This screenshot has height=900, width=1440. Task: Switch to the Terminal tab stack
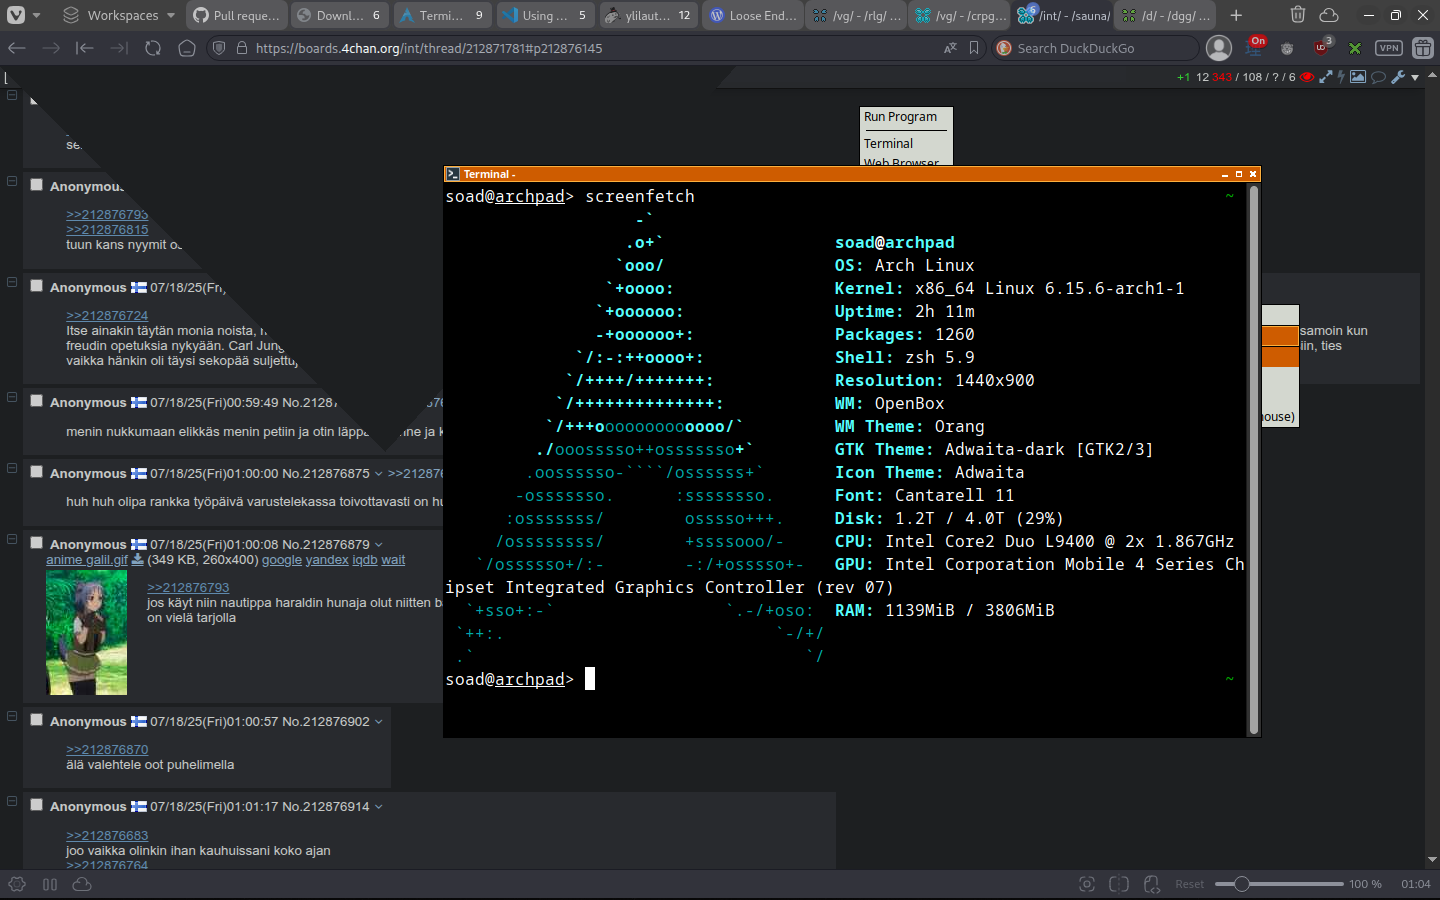click(443, 15)
